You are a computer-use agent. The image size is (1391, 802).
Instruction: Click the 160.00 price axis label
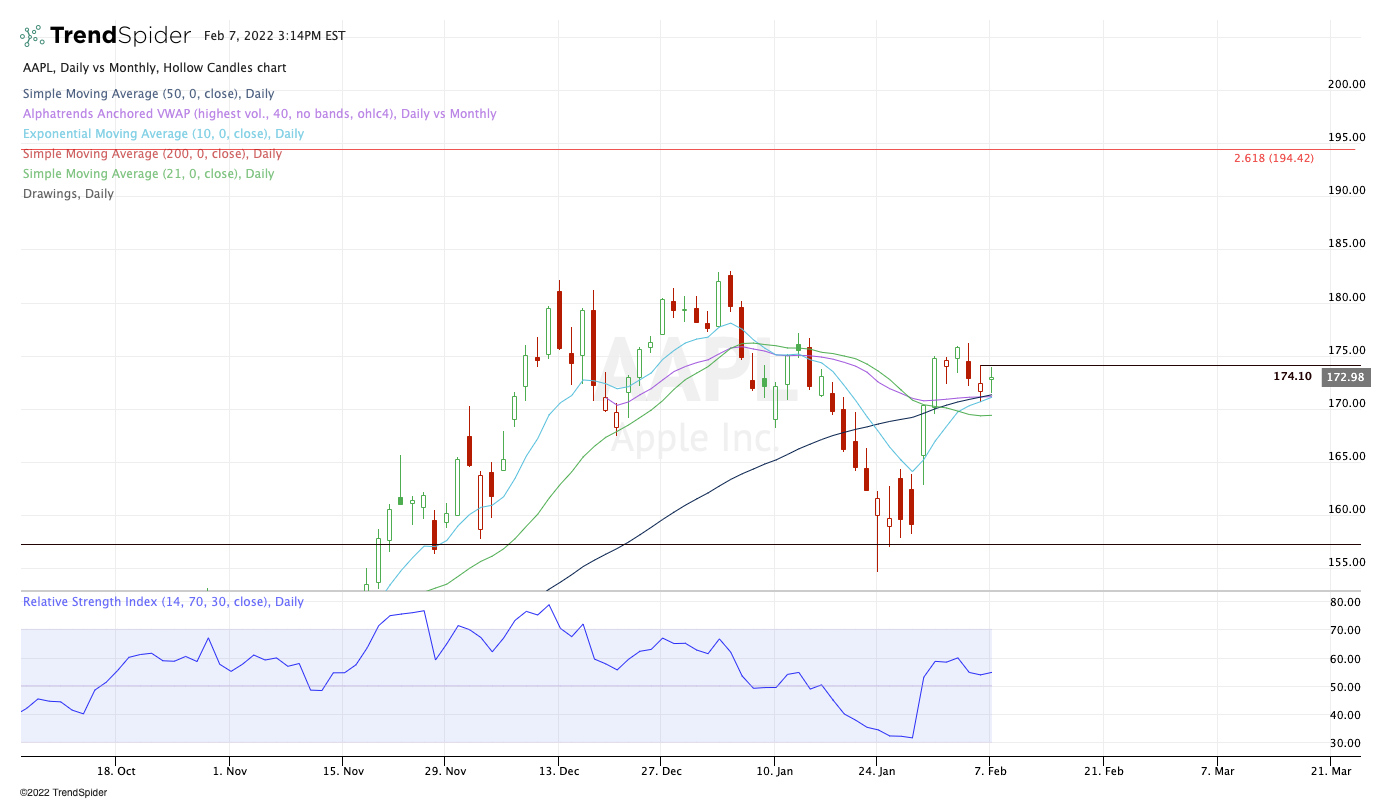tap(1346, 509)
